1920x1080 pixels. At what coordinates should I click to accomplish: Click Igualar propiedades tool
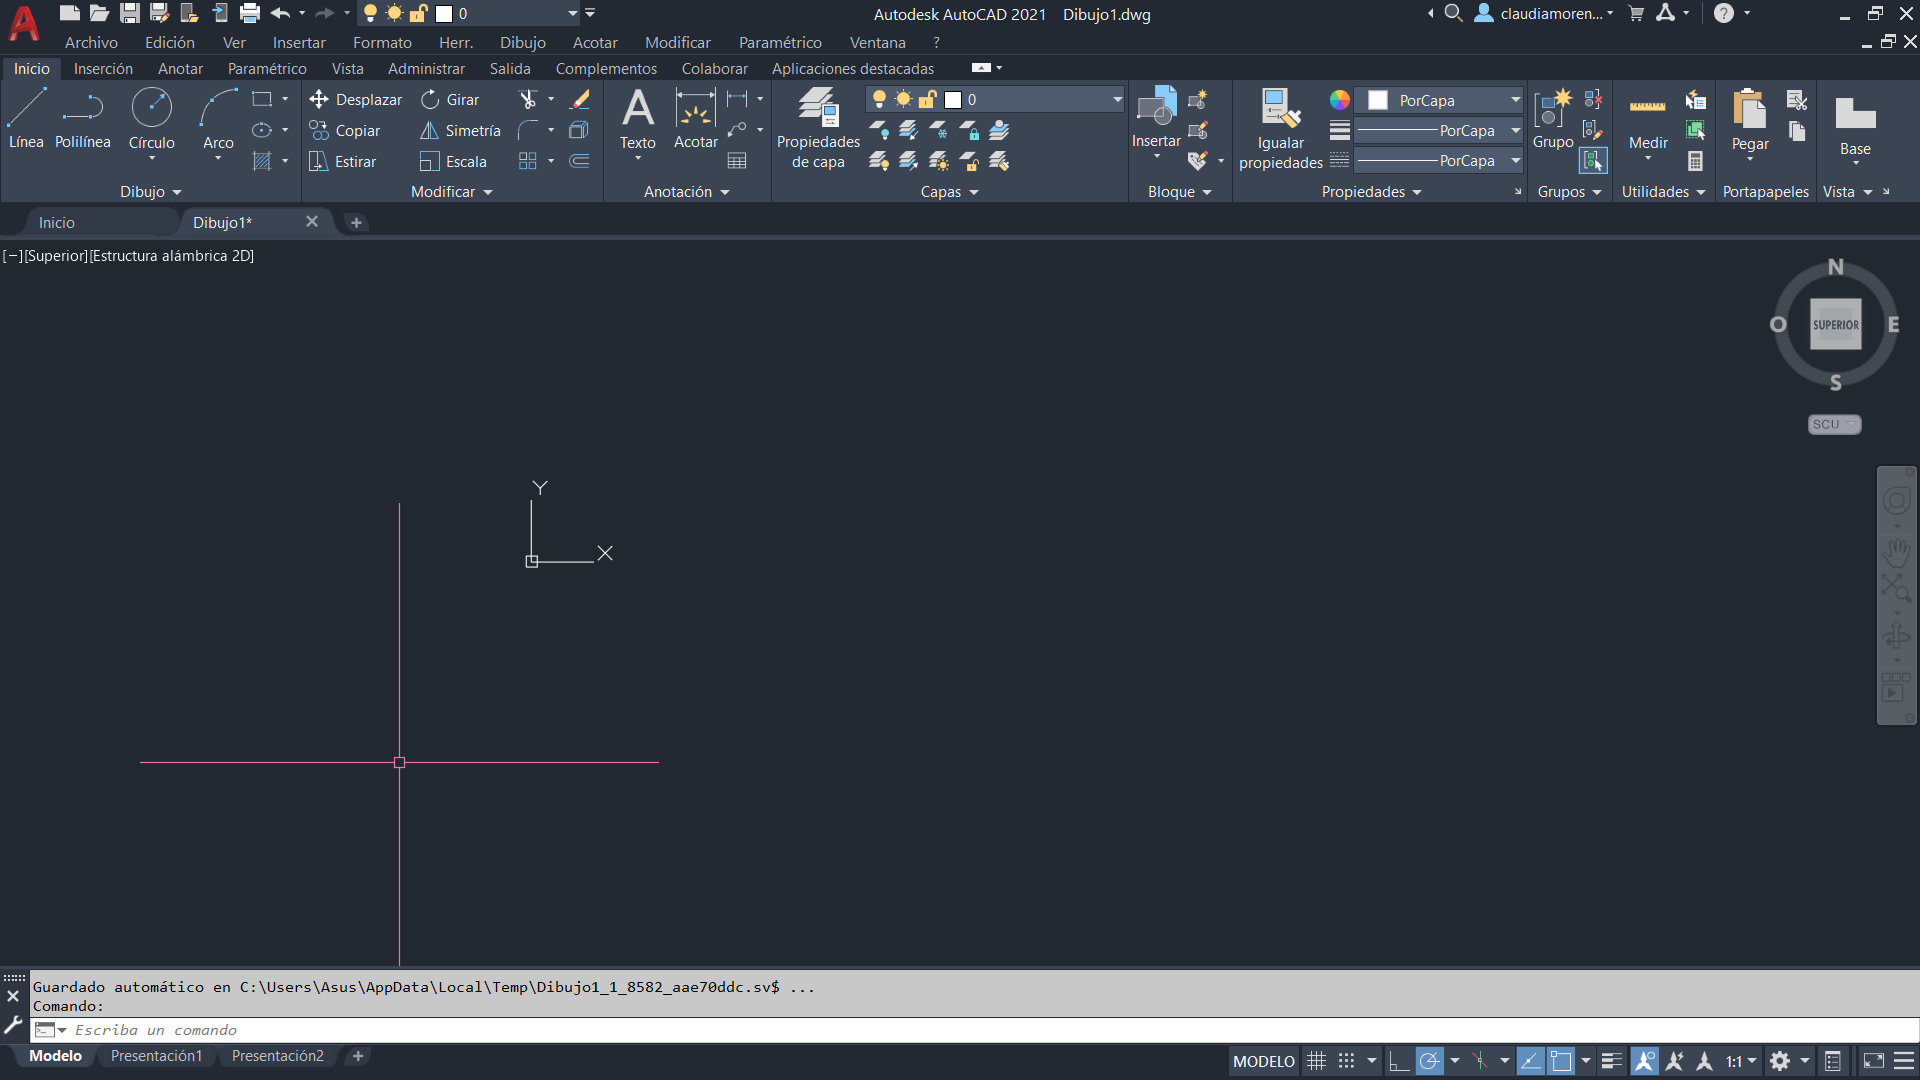(x=1280, y=128)
